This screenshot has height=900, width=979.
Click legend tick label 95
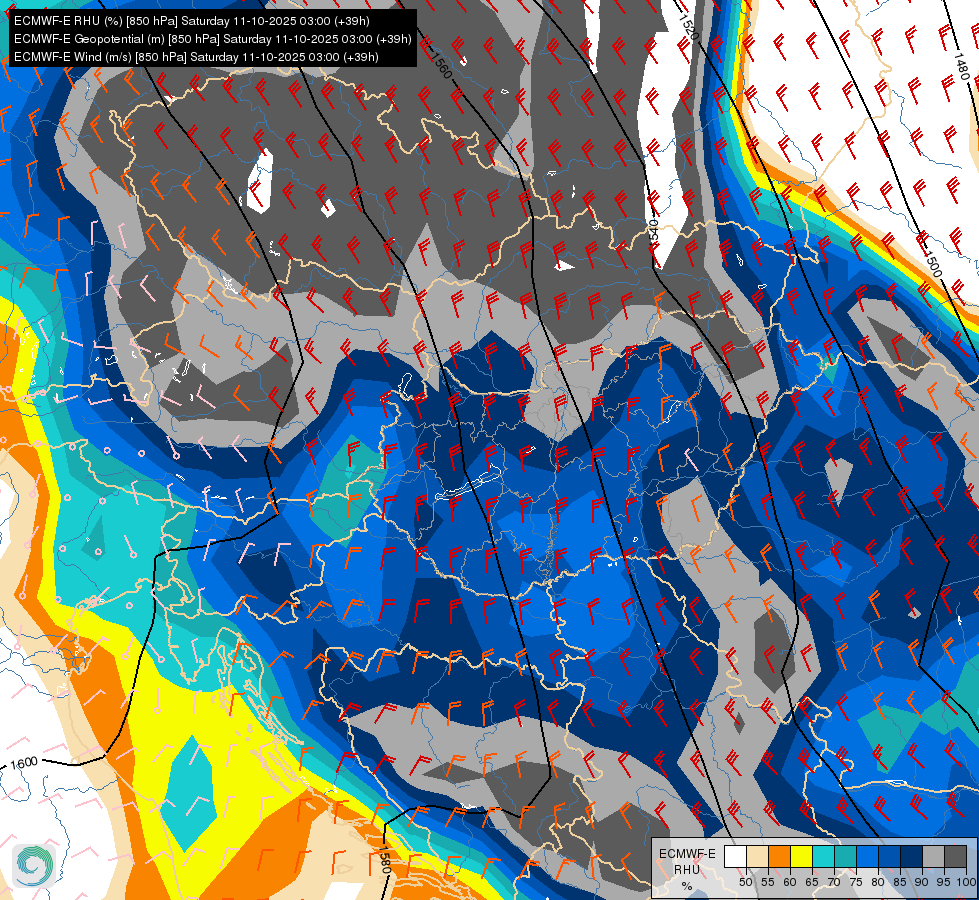(x=945, y=882)
